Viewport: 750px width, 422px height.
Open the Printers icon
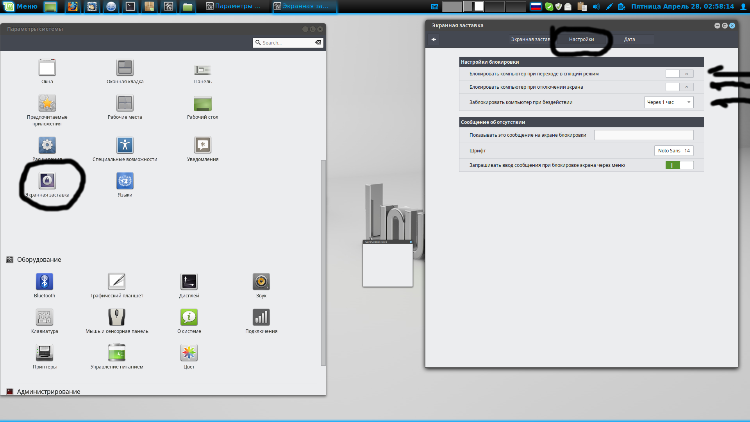45,353
